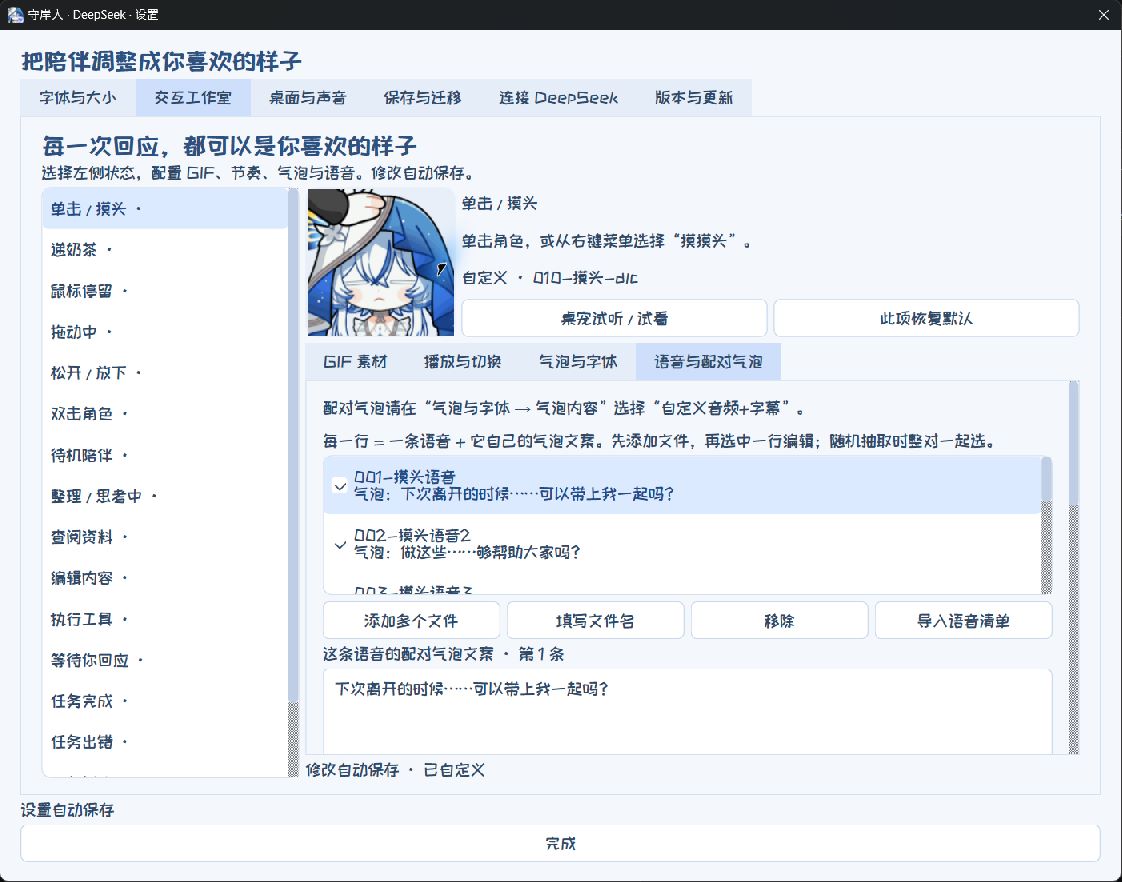Screen dimensions: 1122x882
Task: Click 添加多个文件 button
Action: coord(411,620)
